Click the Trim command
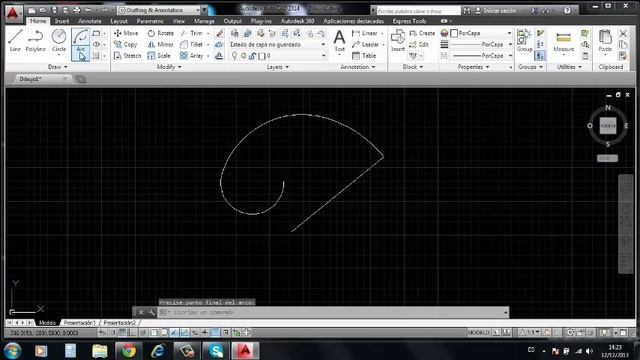The height and width of the screenshot is (360, 640). pyautogui.click(x=191, y=33)
